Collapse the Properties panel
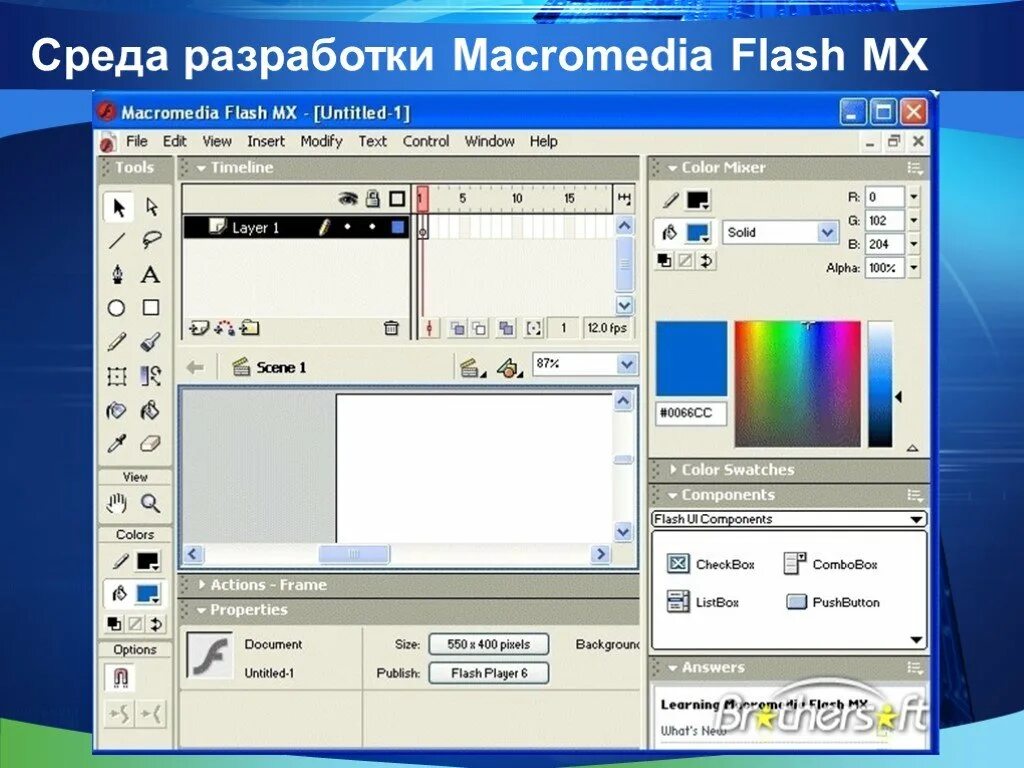Screen dimensions: 1024x768 [201, 610]
